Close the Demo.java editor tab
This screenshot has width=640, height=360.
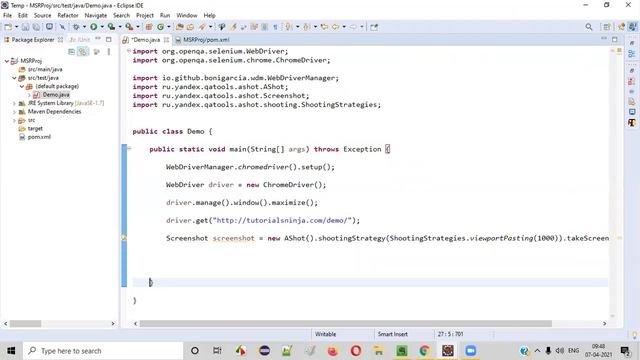[166, 40]
